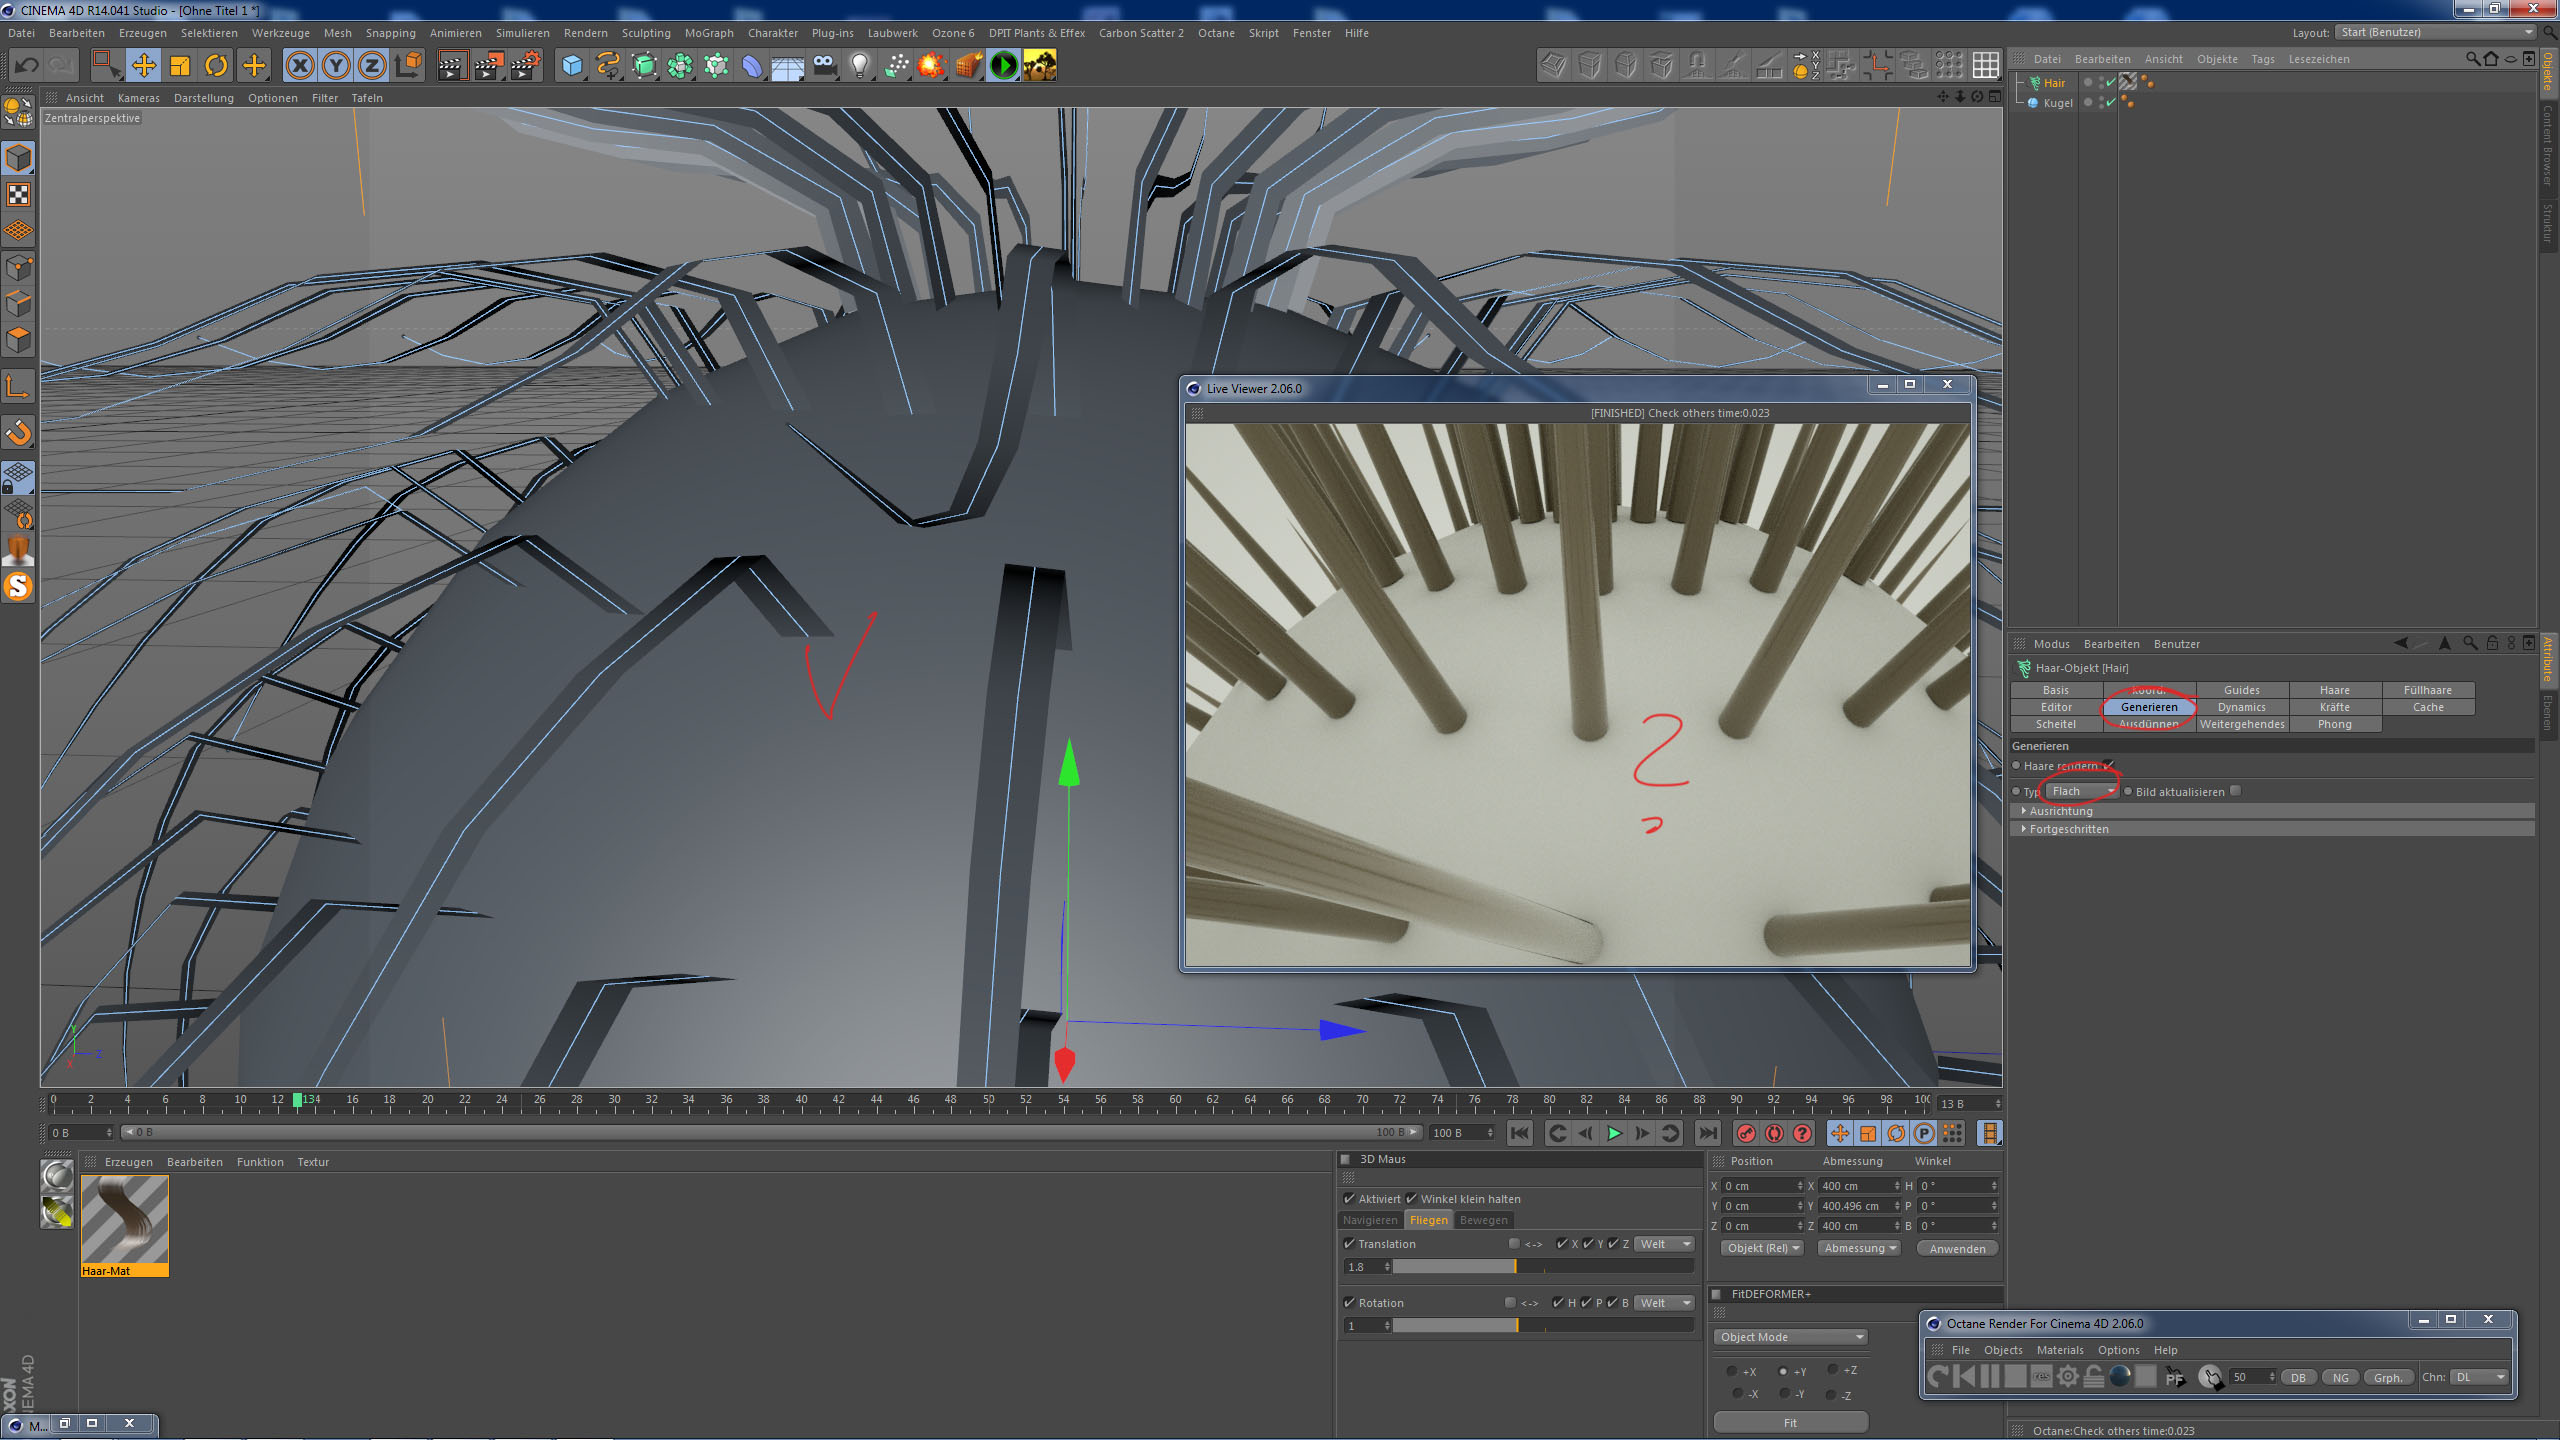Image resolution: width=2560 pixels, height=1440 pixels.
Task: Open Octane settings gear icon
Action: coord(2068,1377)
